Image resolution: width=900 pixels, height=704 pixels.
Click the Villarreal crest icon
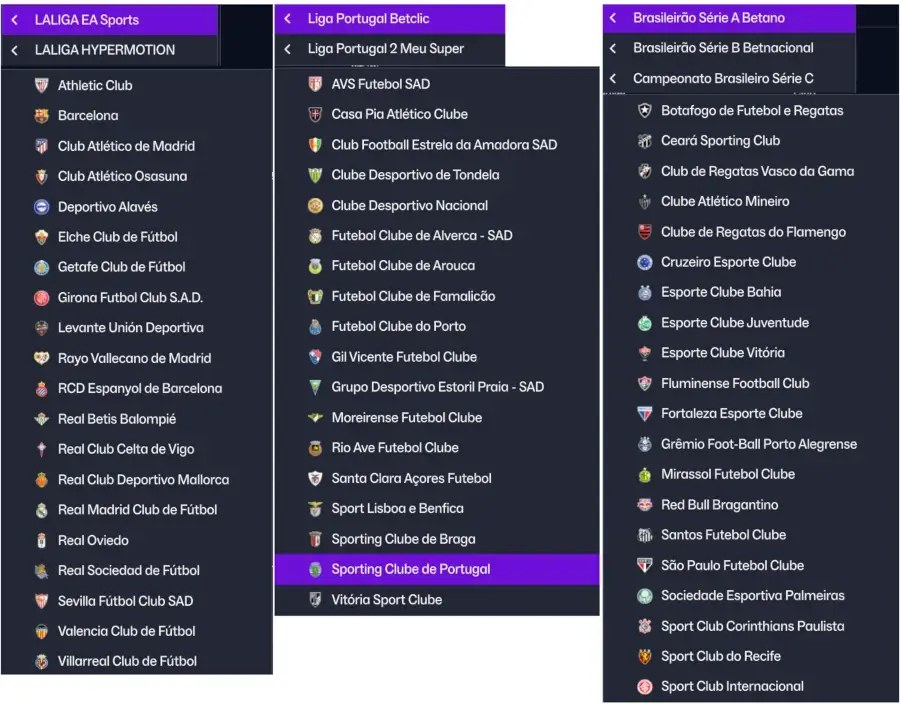(41, 662)
